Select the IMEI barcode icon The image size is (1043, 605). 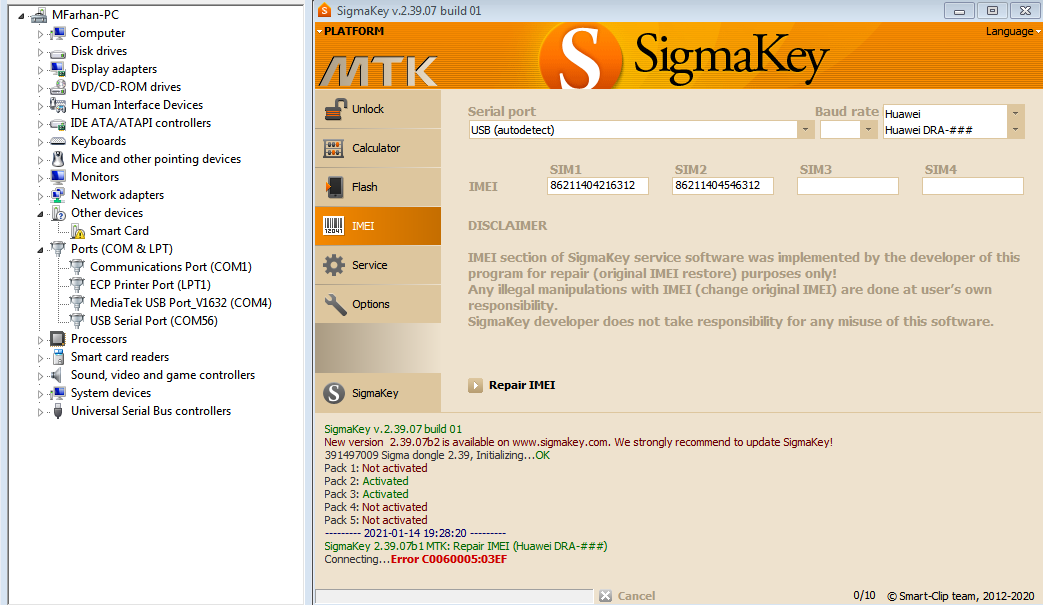coord(334,226)
